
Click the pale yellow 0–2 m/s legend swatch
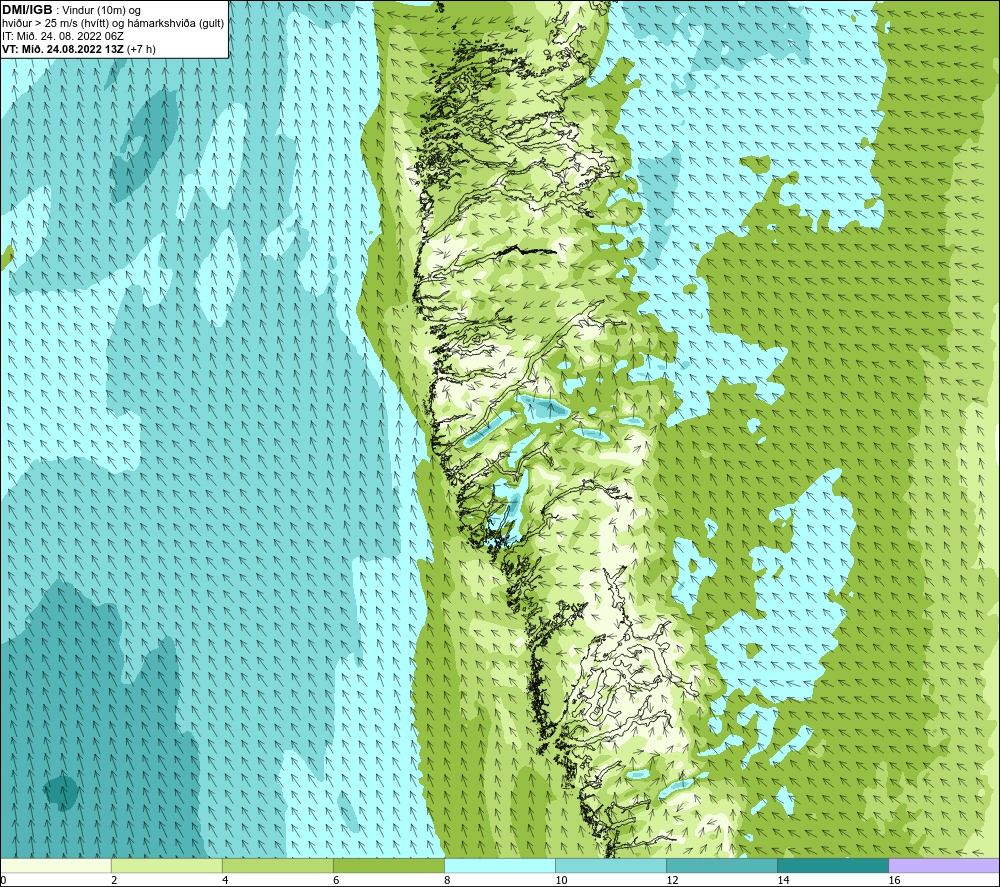click(x=56, y=865)
